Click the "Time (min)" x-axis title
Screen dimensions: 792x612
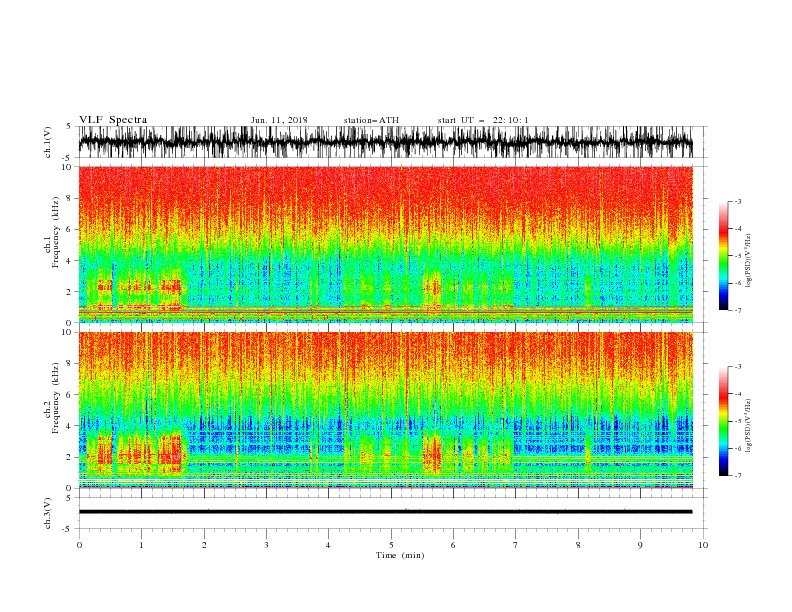pos(400,555)
